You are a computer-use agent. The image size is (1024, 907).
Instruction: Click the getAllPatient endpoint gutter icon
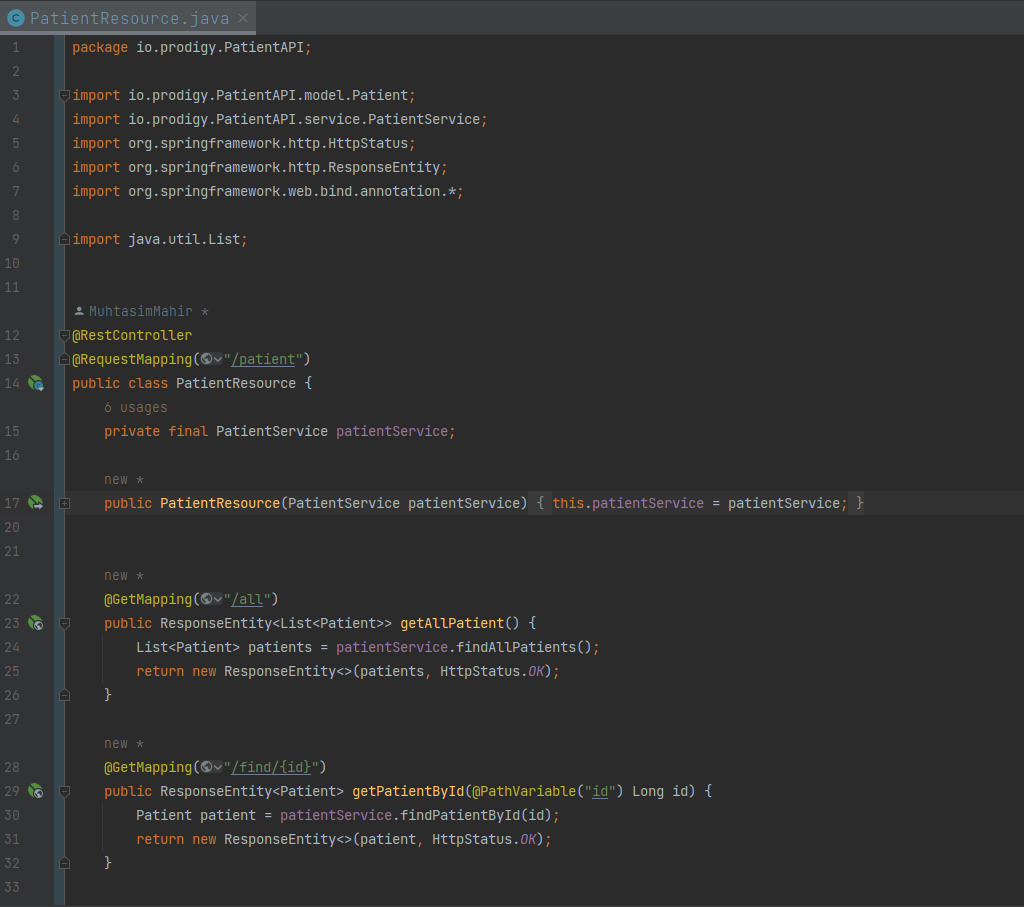[36, 623]
